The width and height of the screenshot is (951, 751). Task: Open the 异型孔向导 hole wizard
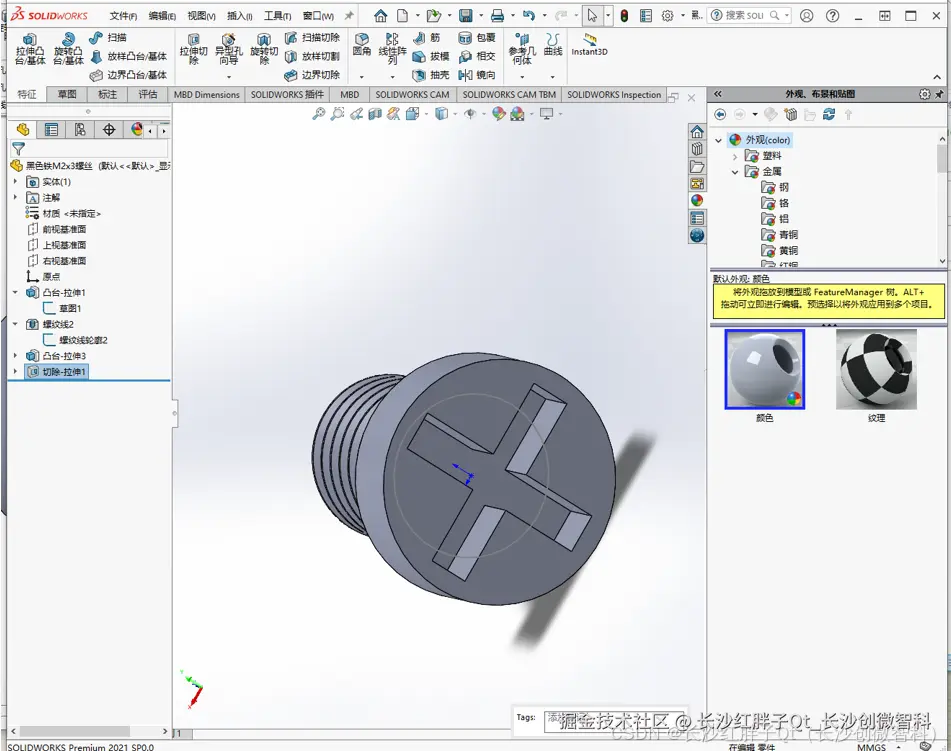coord(229,47)
